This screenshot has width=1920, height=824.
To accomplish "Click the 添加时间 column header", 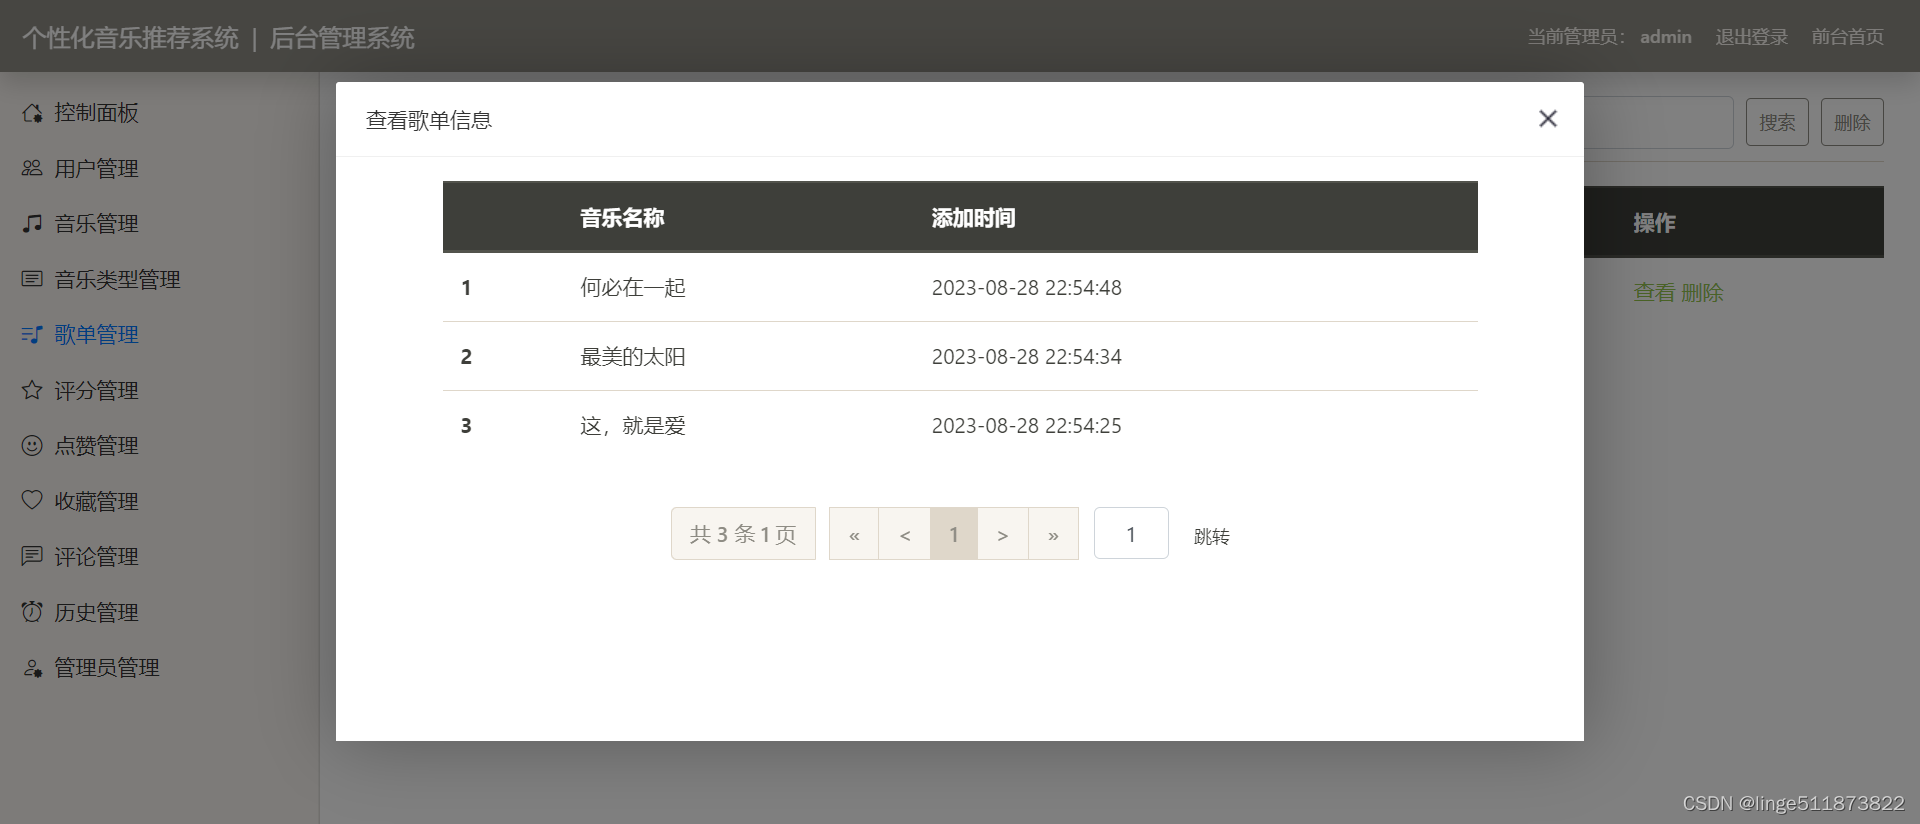I will click(x=973, y=218).
